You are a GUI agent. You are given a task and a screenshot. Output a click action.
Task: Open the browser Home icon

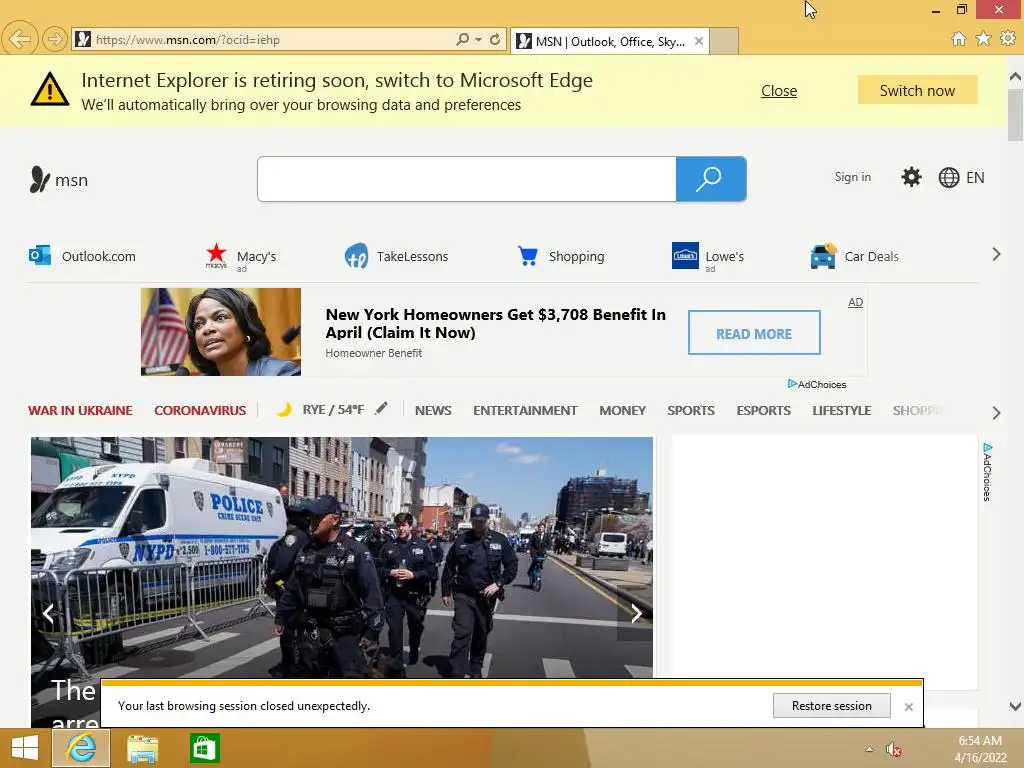click(959, 39)
